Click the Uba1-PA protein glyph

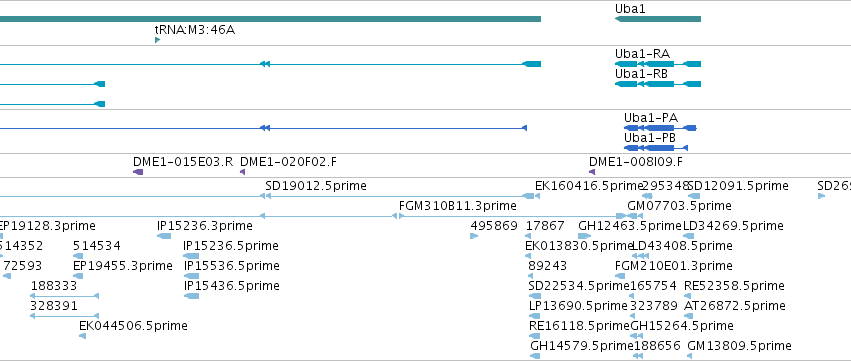pos(660,128)
